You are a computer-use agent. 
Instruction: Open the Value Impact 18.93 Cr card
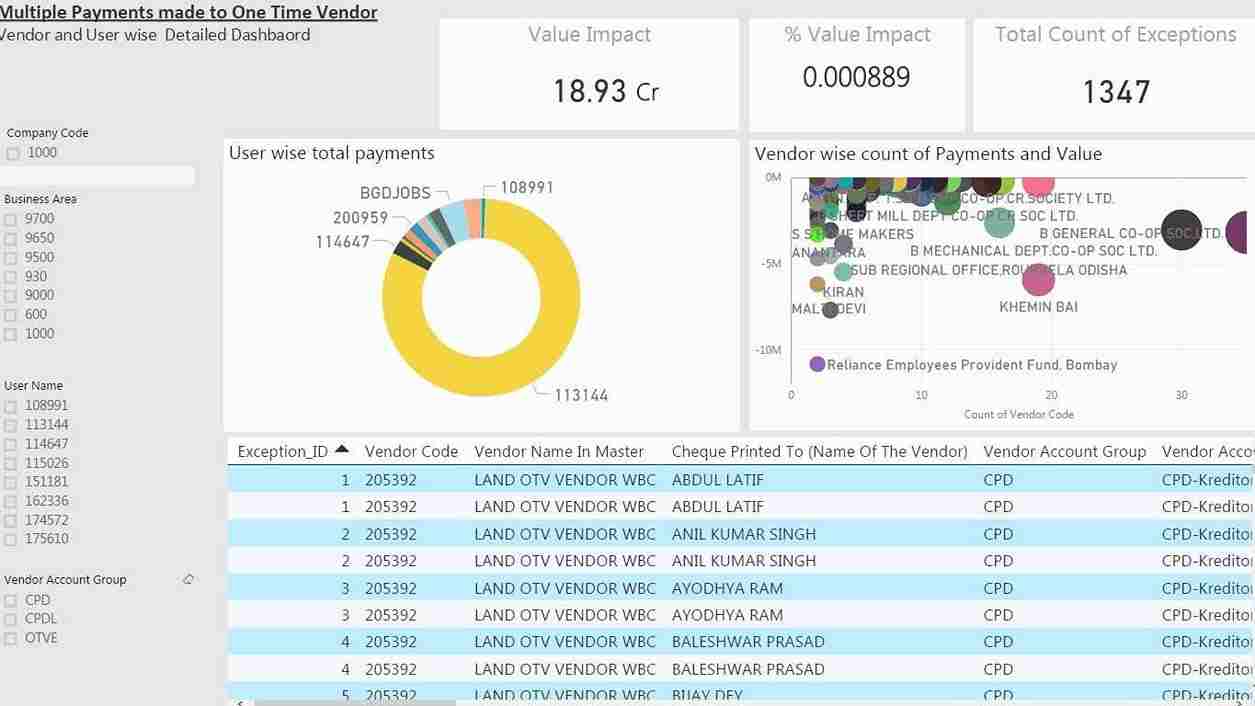click(590, 74)
